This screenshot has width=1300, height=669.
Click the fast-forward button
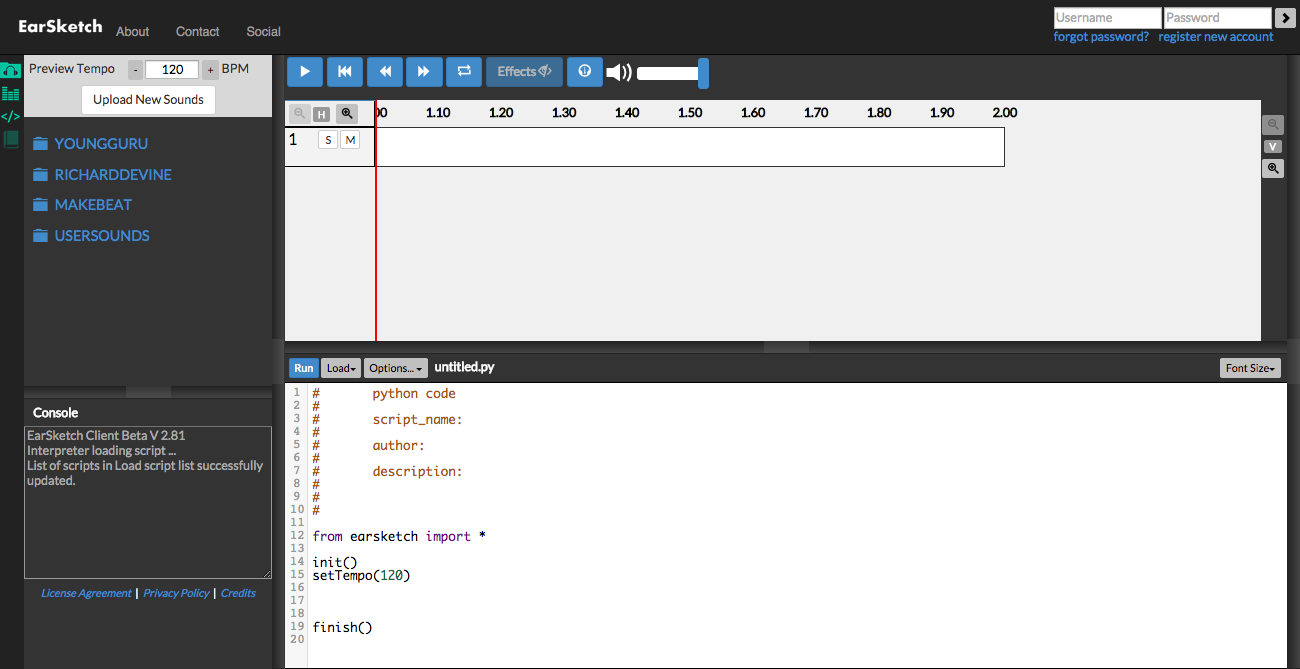click(424, 72)
